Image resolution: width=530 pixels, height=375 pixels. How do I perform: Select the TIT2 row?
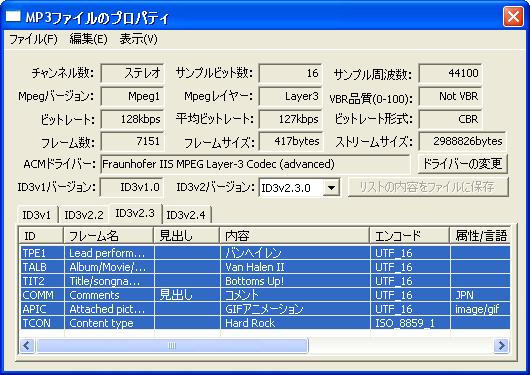[x=265, y=281]
